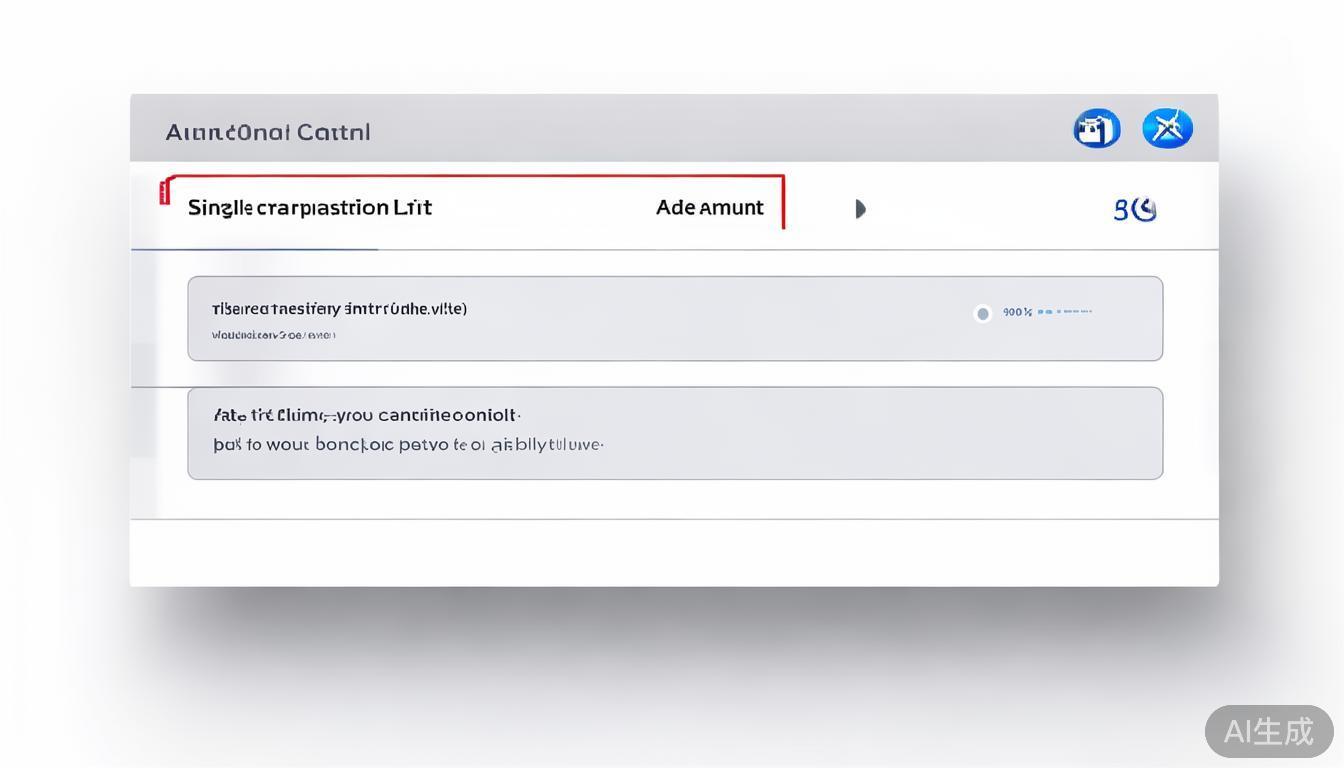Click the "Tibeired tnesitery" option title
This screenshot has height=768, width=1344.
coord(339,309)
